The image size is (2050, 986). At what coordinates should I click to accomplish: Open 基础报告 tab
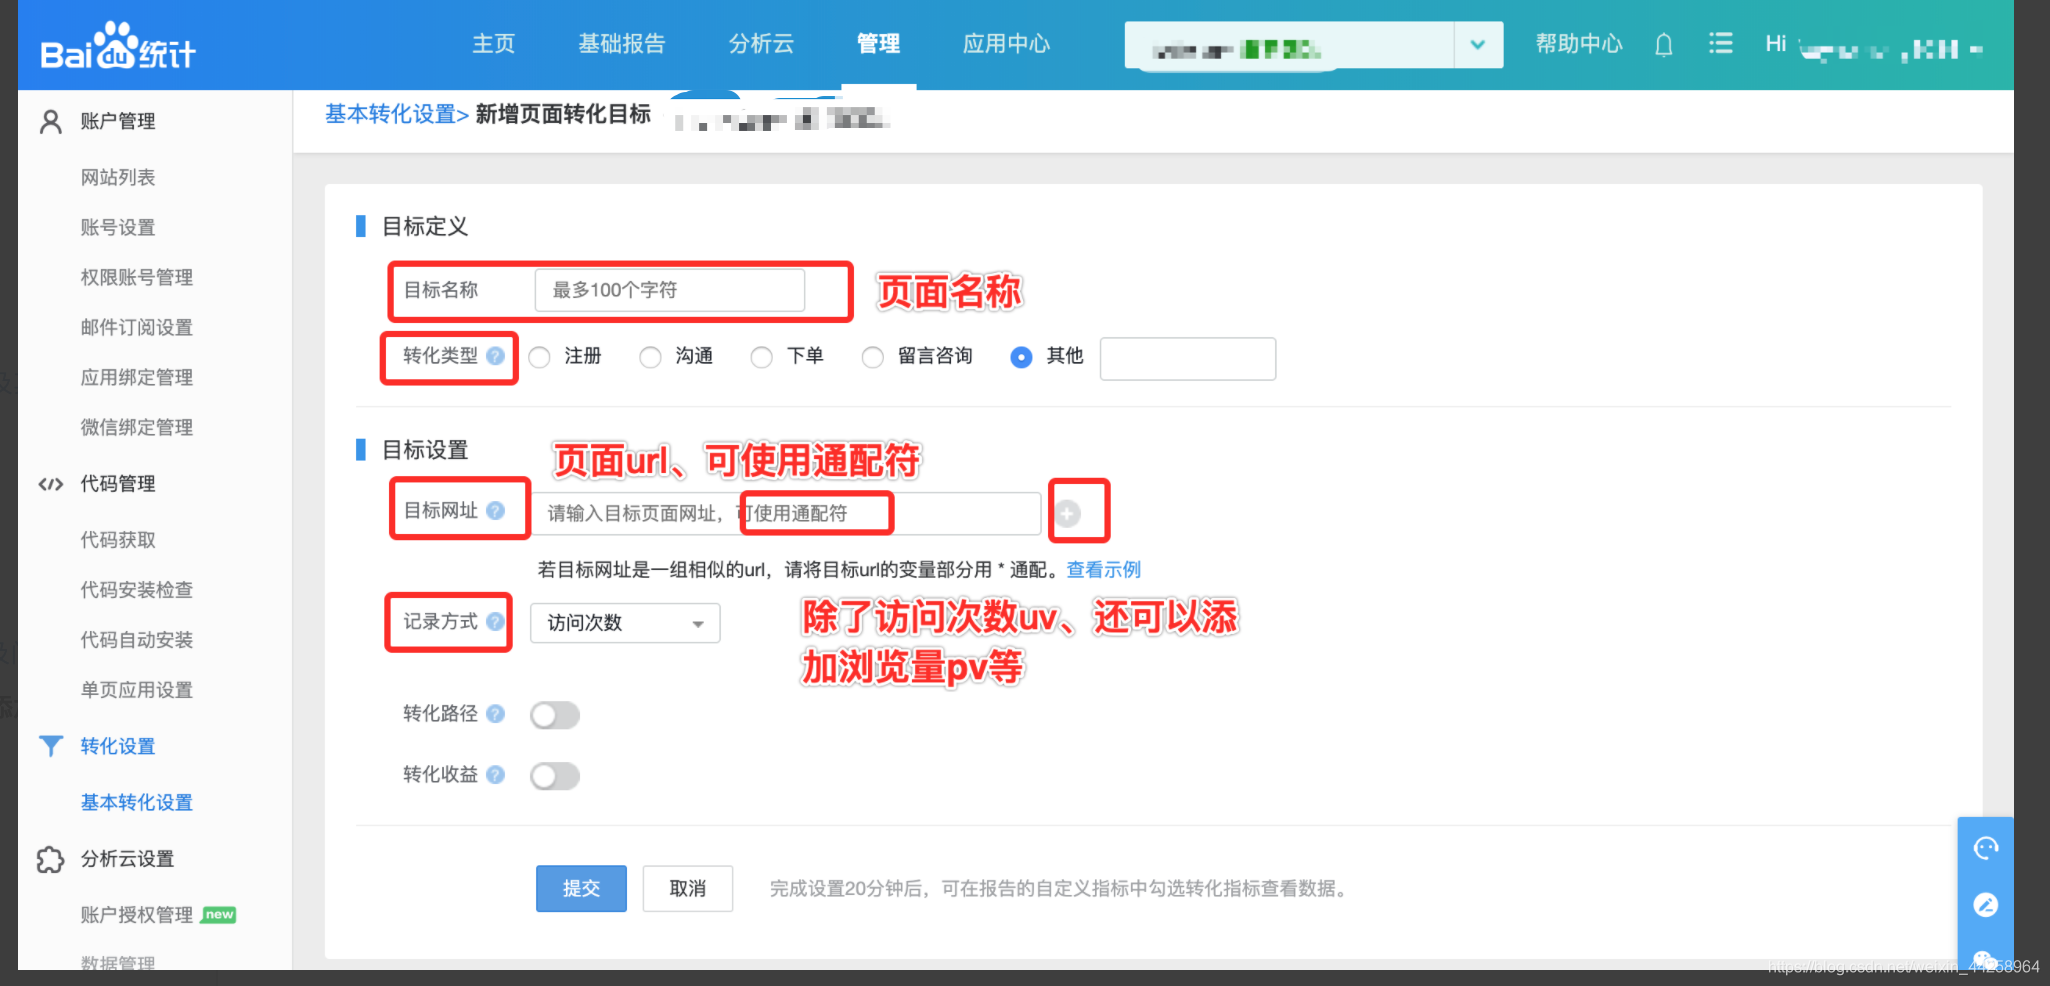coord(622,44)
